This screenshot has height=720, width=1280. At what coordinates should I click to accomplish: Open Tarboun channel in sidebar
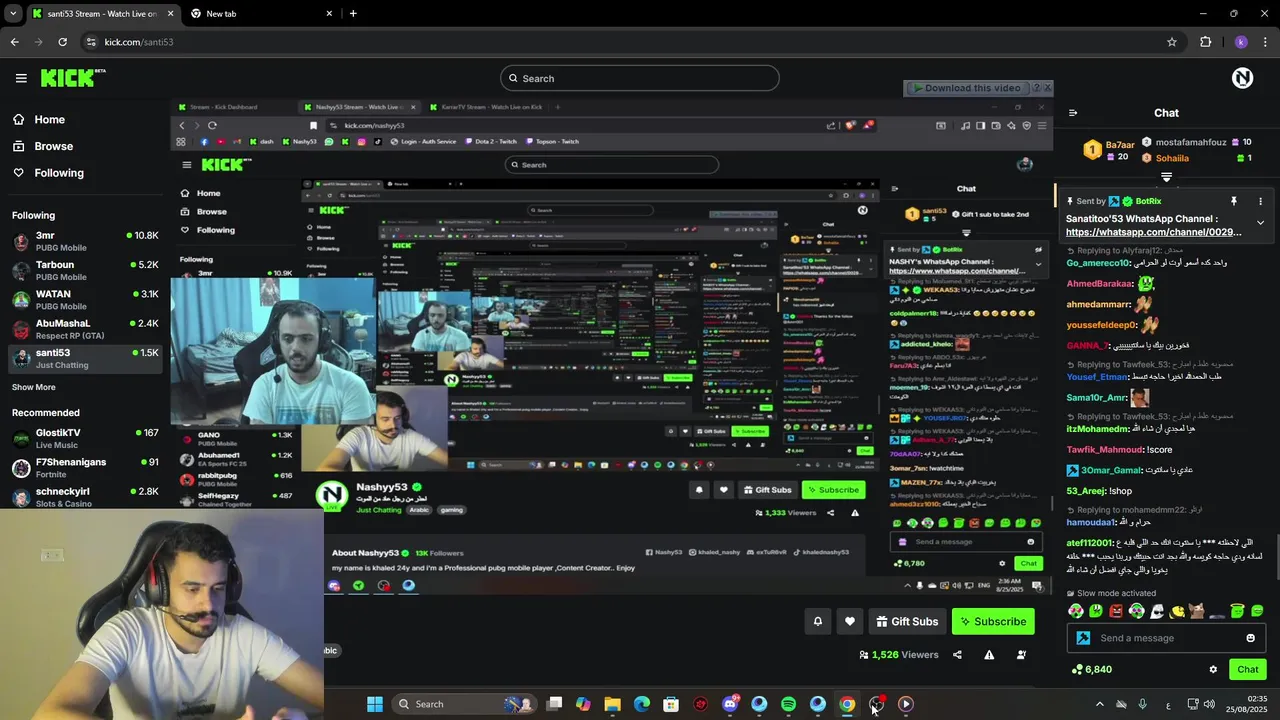pyautogui.click(x=85, y=270)
